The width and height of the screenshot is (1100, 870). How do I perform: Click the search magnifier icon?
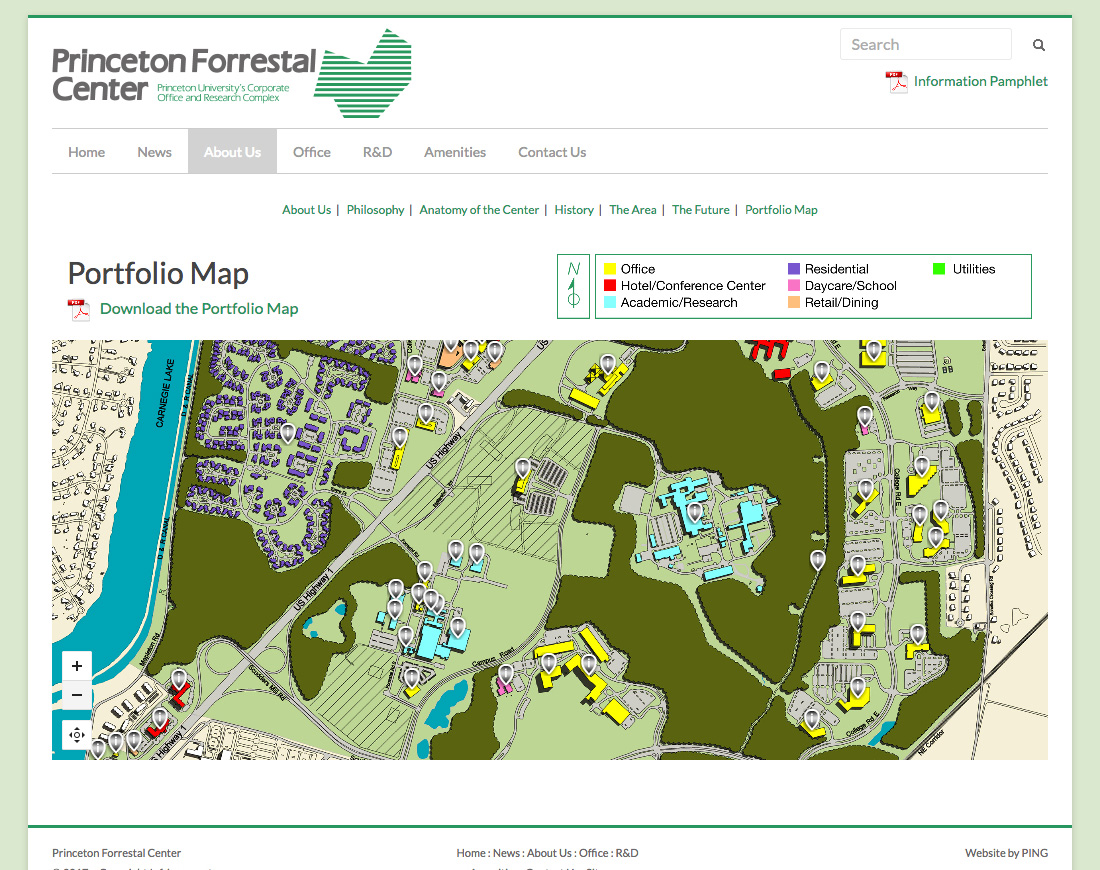(x=1039, y=45)
